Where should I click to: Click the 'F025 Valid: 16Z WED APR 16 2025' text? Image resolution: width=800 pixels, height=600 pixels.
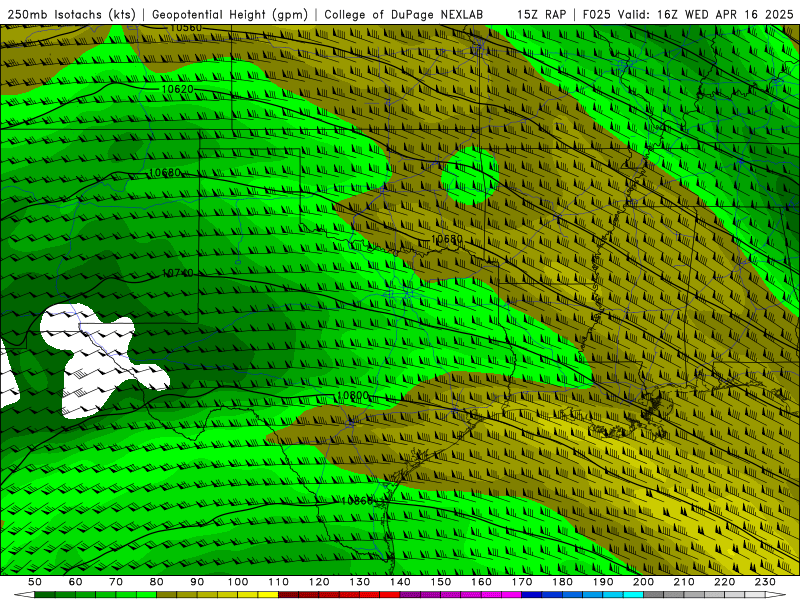(x=688, y=15)
